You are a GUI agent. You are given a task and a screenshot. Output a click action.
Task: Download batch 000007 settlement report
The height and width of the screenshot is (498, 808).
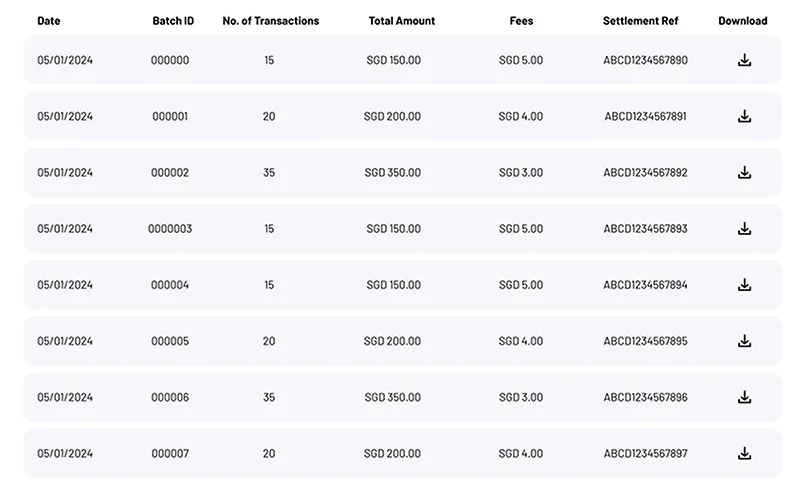744,454
